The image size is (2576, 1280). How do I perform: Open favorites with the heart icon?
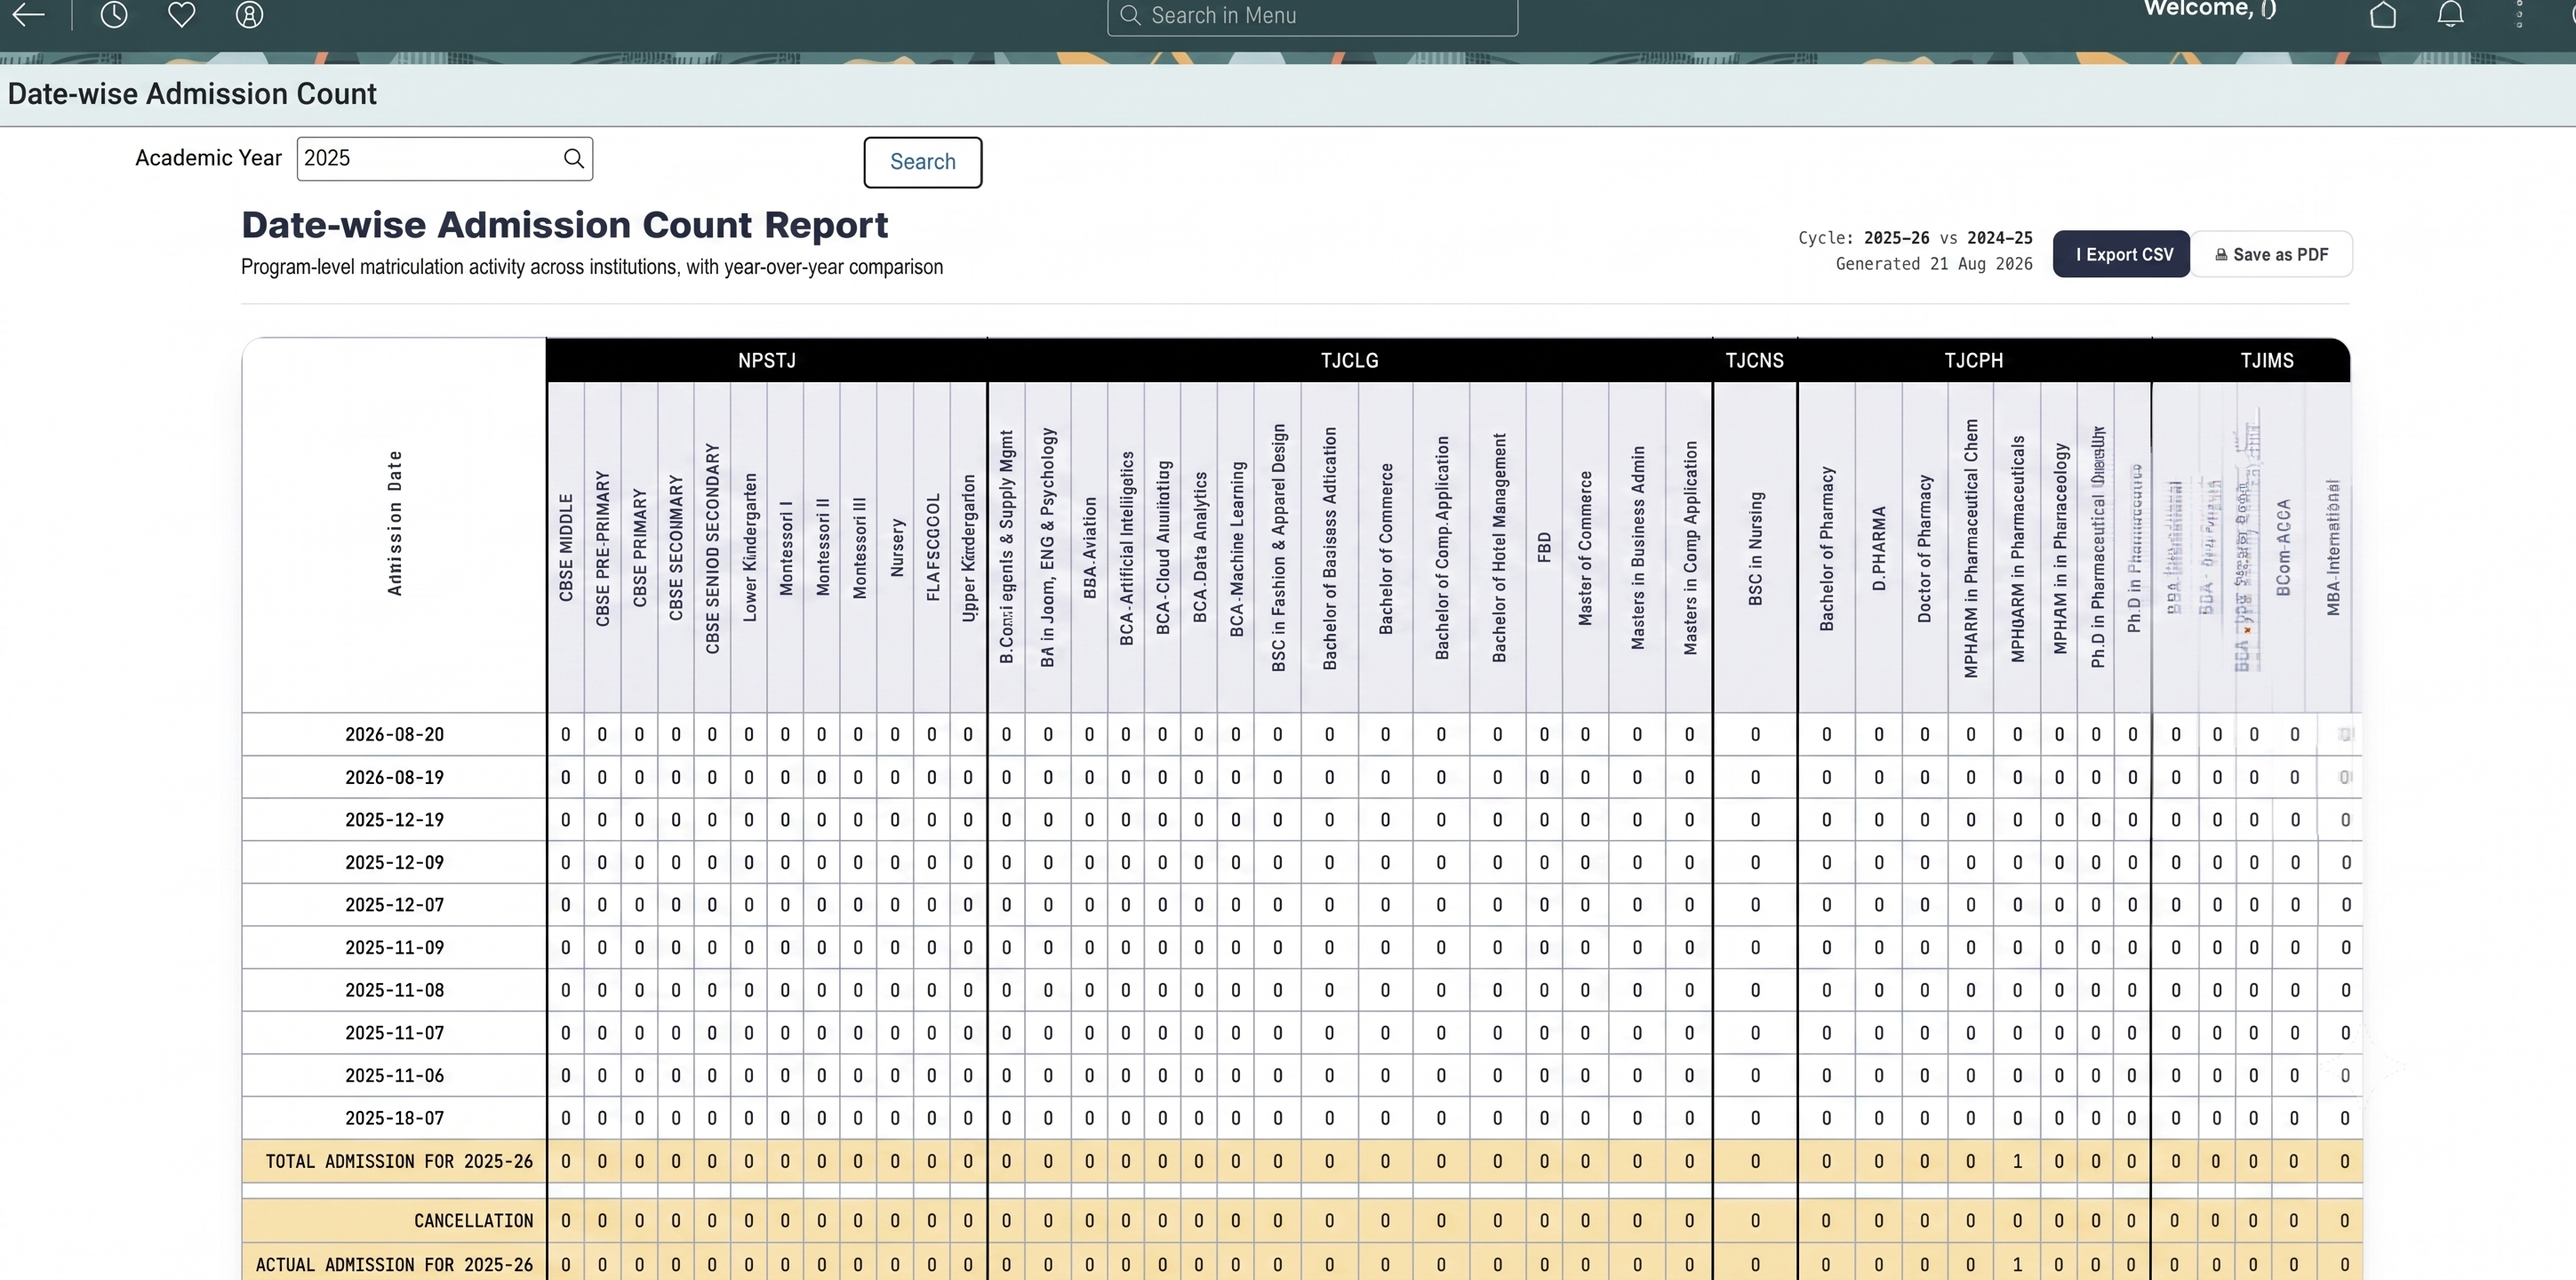(181, 14)
